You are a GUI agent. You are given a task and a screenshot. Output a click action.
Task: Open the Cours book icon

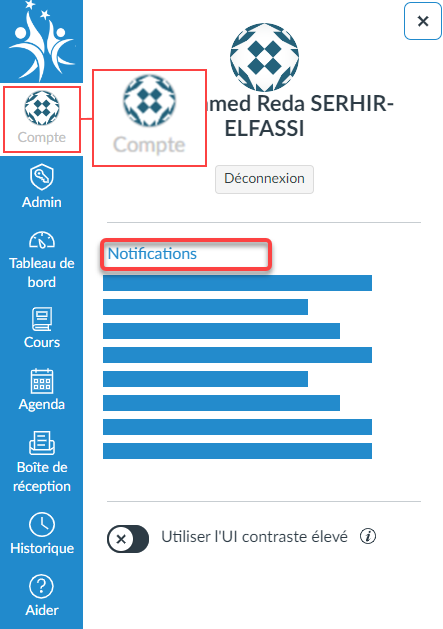click(42, 319)
